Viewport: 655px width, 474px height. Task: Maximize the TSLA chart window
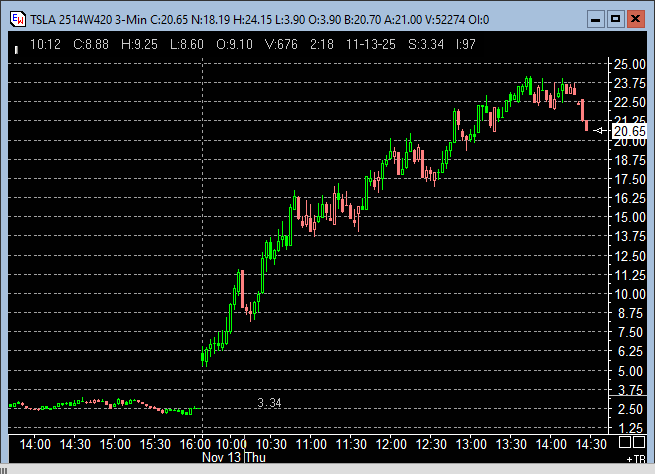[616, 17]
